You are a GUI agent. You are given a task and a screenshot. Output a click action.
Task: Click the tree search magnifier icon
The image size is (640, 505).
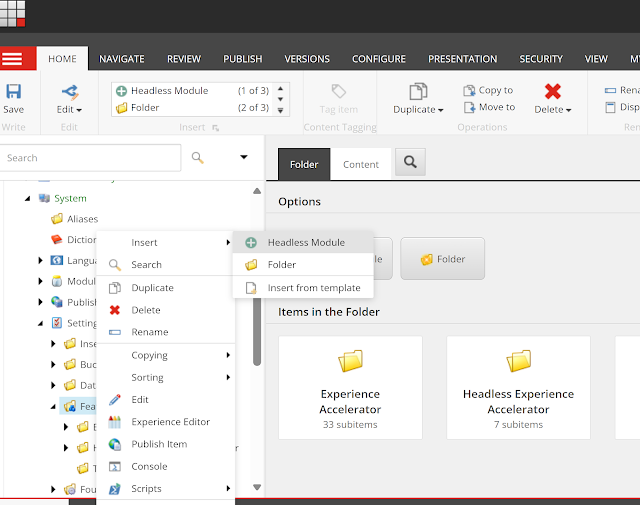198,158
